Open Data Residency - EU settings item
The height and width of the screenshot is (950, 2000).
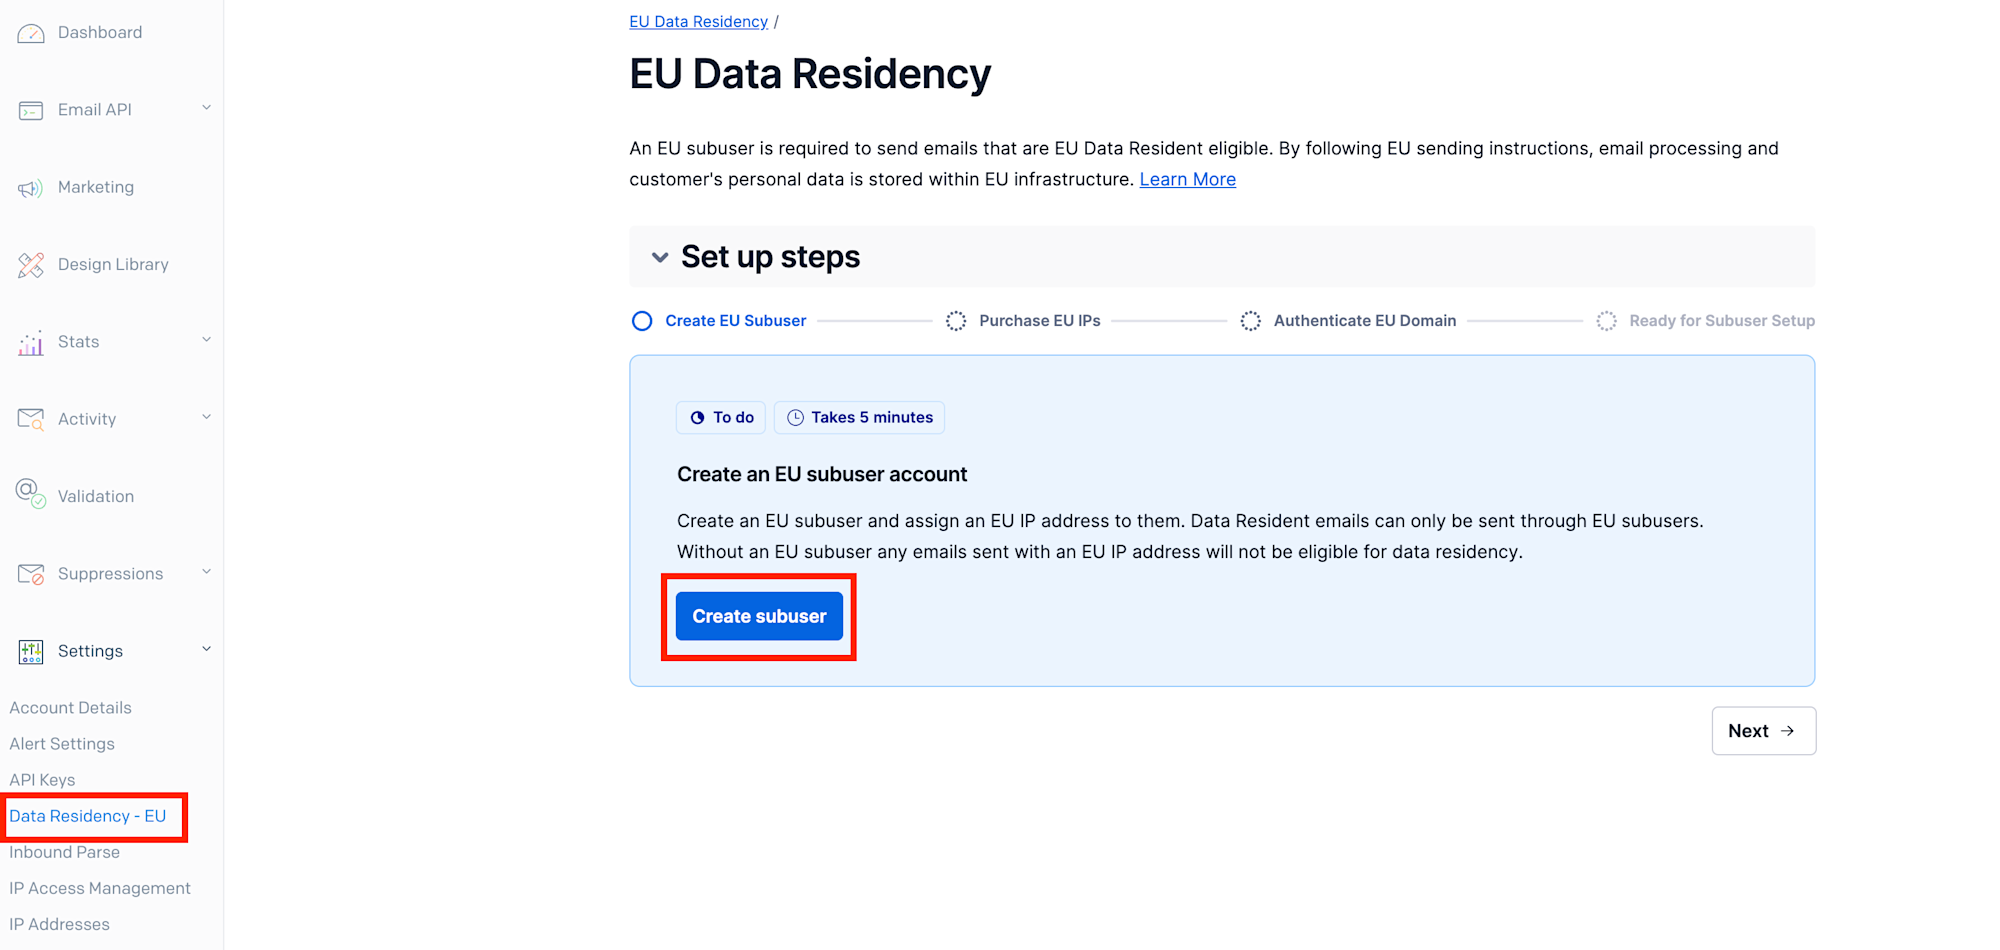pos(88,816)
